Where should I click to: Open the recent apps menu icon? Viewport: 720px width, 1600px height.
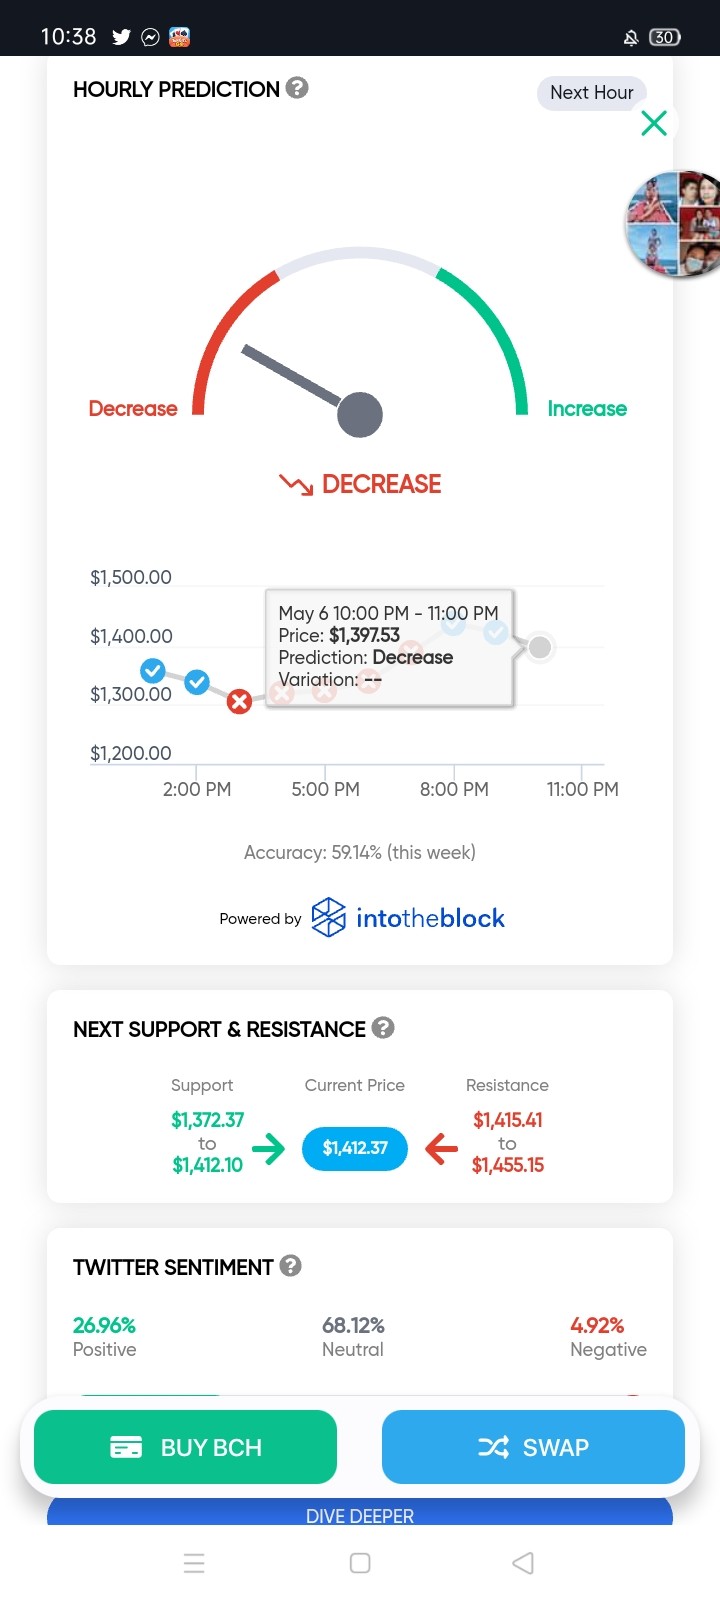[195, 1563]
